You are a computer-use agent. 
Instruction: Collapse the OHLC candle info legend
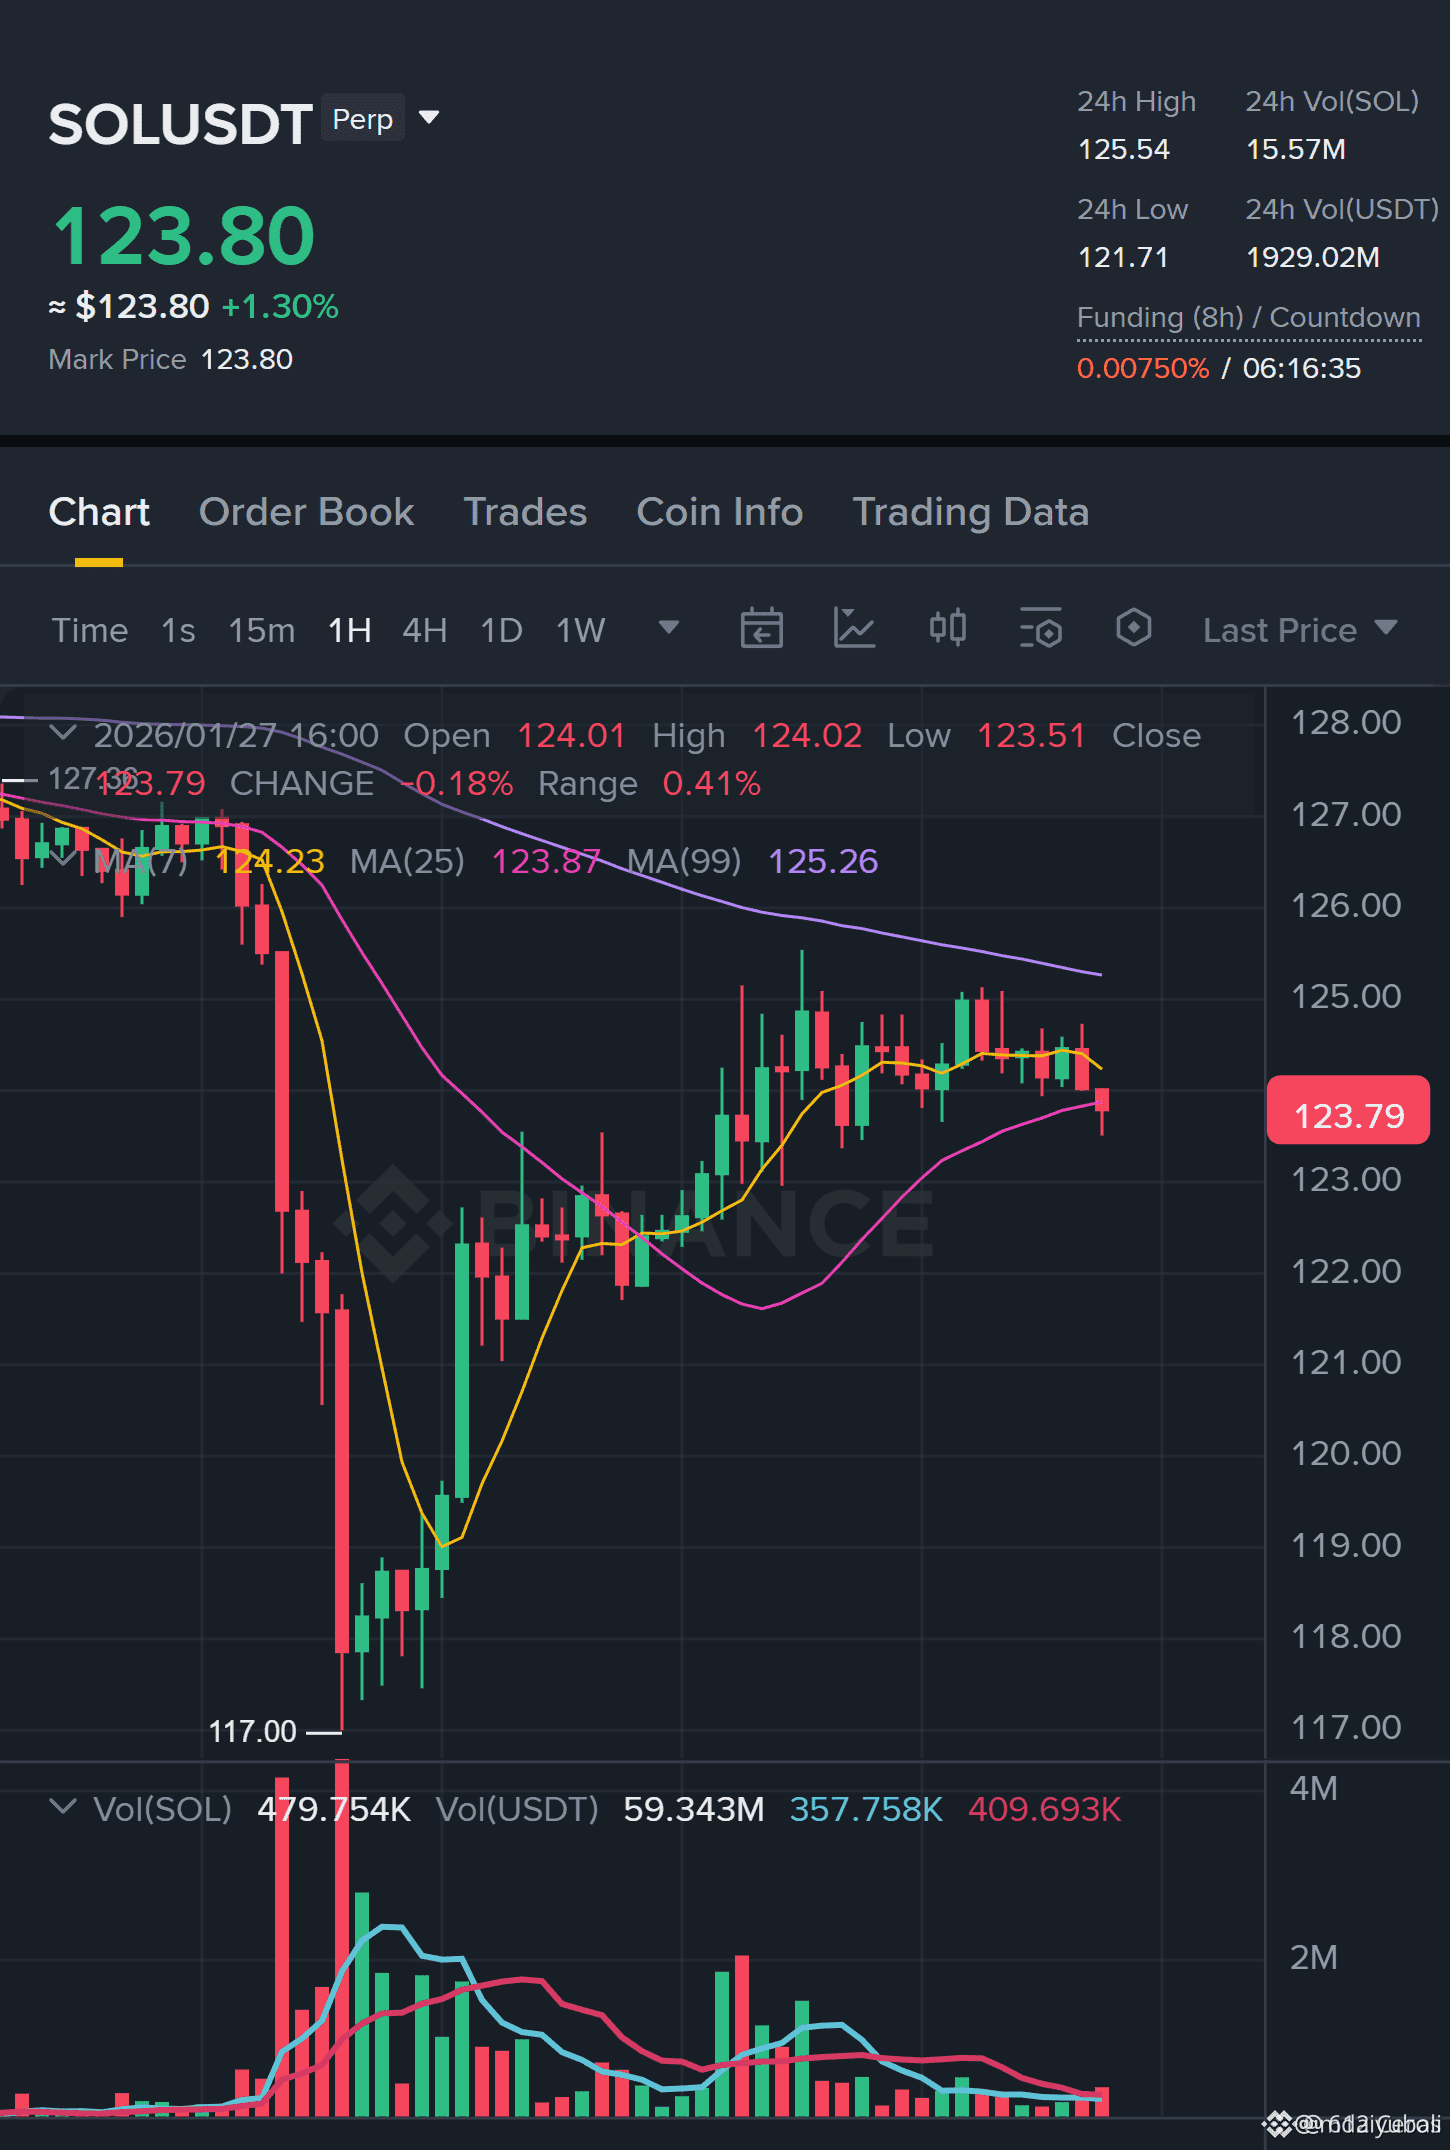click(x=64, y=733)
